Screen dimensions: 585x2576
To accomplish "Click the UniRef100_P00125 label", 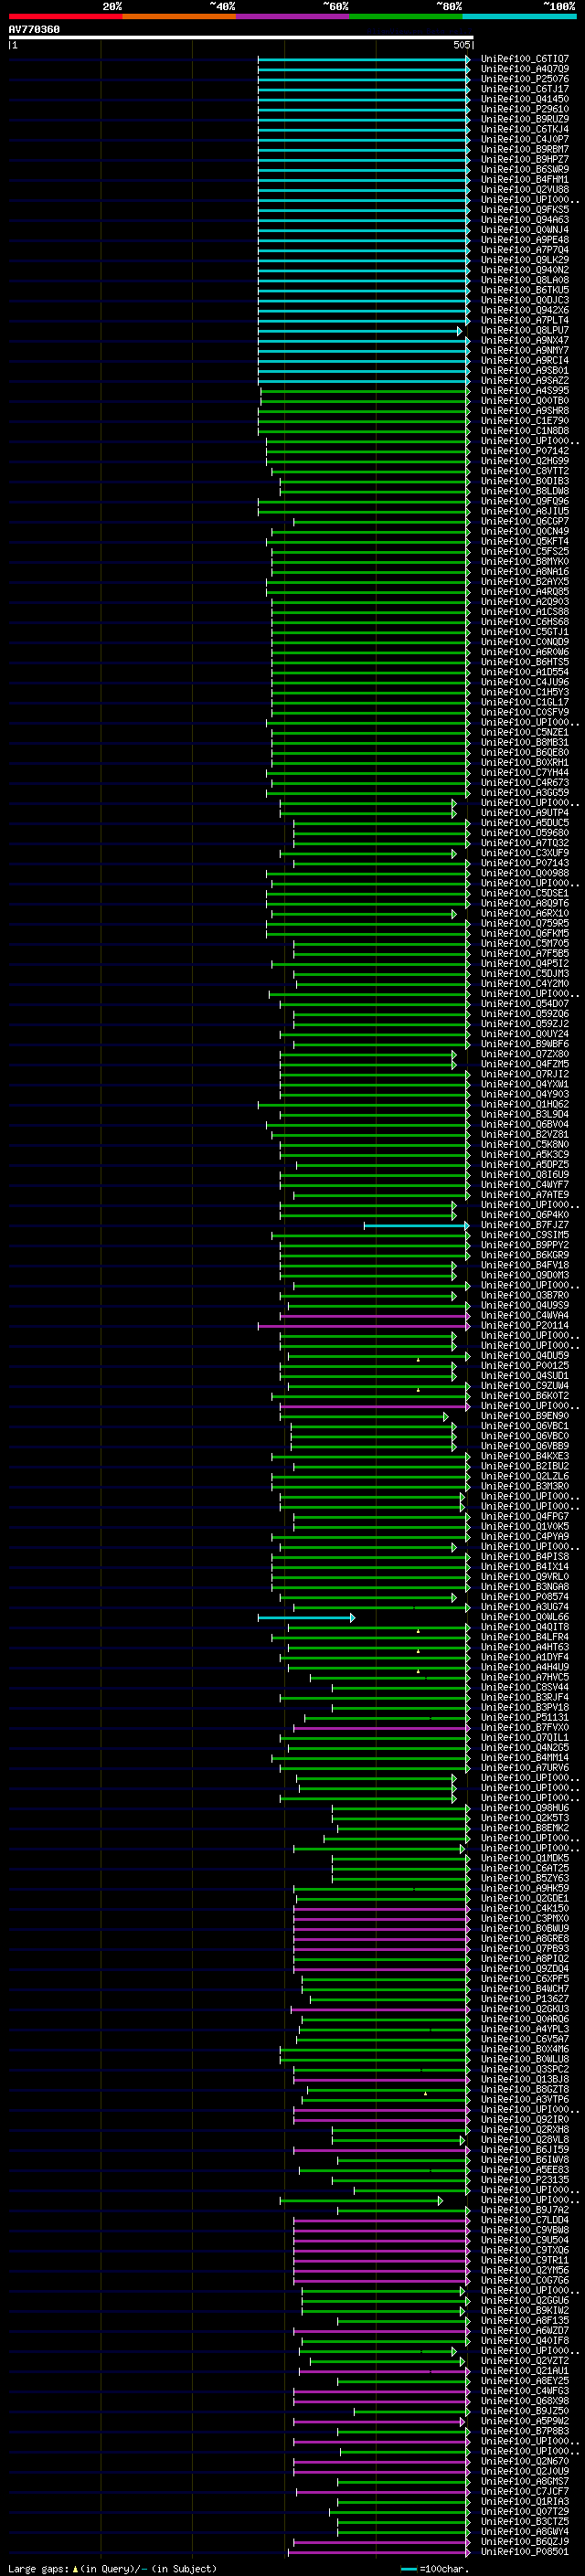I will (524, 1366).
